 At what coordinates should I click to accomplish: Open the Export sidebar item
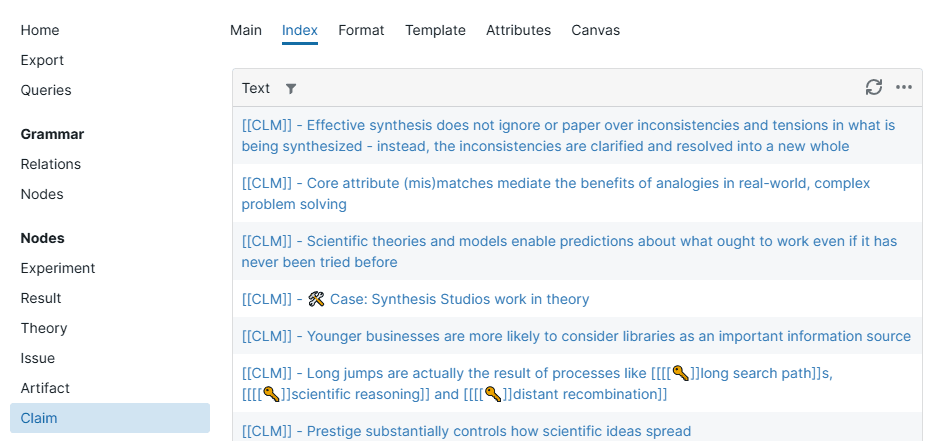click(42, 60)
